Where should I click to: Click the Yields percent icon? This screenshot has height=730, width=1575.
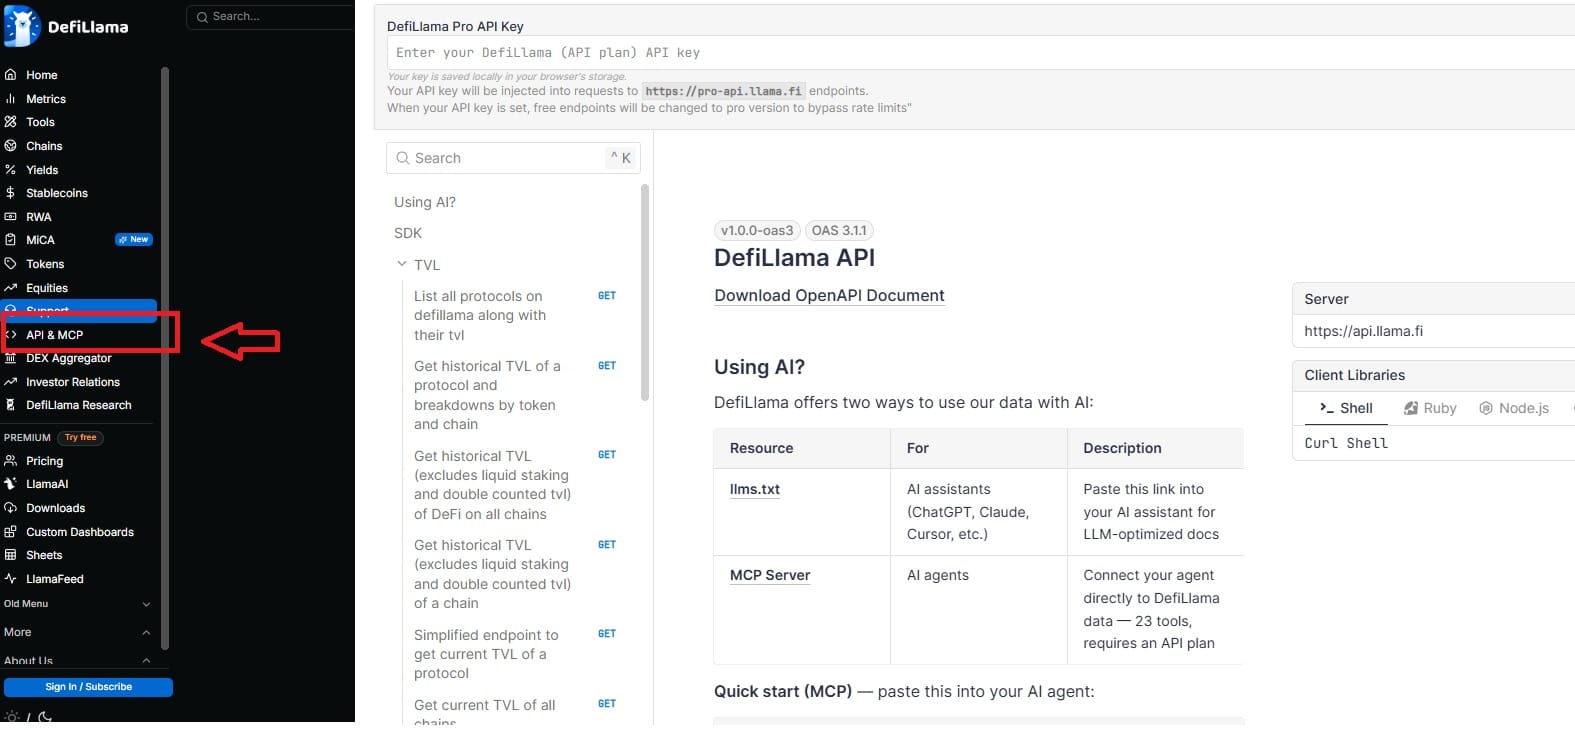point(10,170)
